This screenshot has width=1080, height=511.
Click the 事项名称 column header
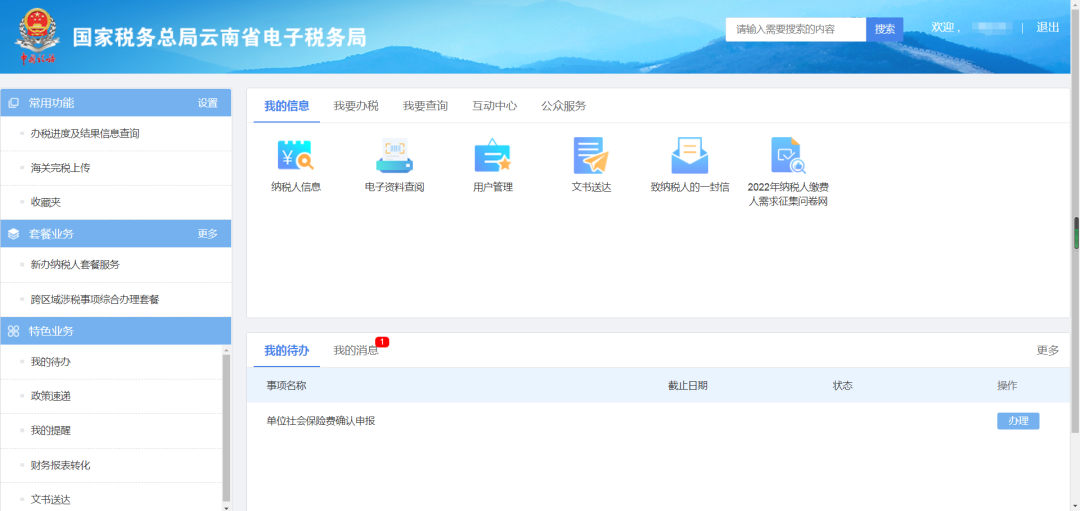[287, 386]
